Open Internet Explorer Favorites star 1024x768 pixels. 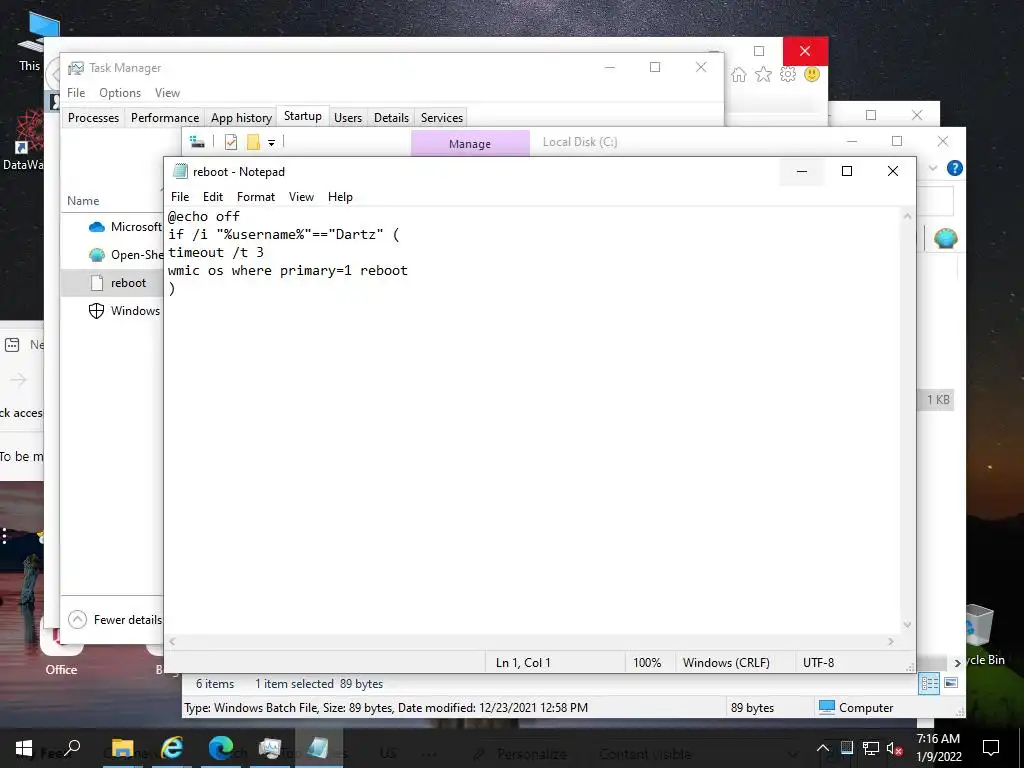click(x=763, y=74)
